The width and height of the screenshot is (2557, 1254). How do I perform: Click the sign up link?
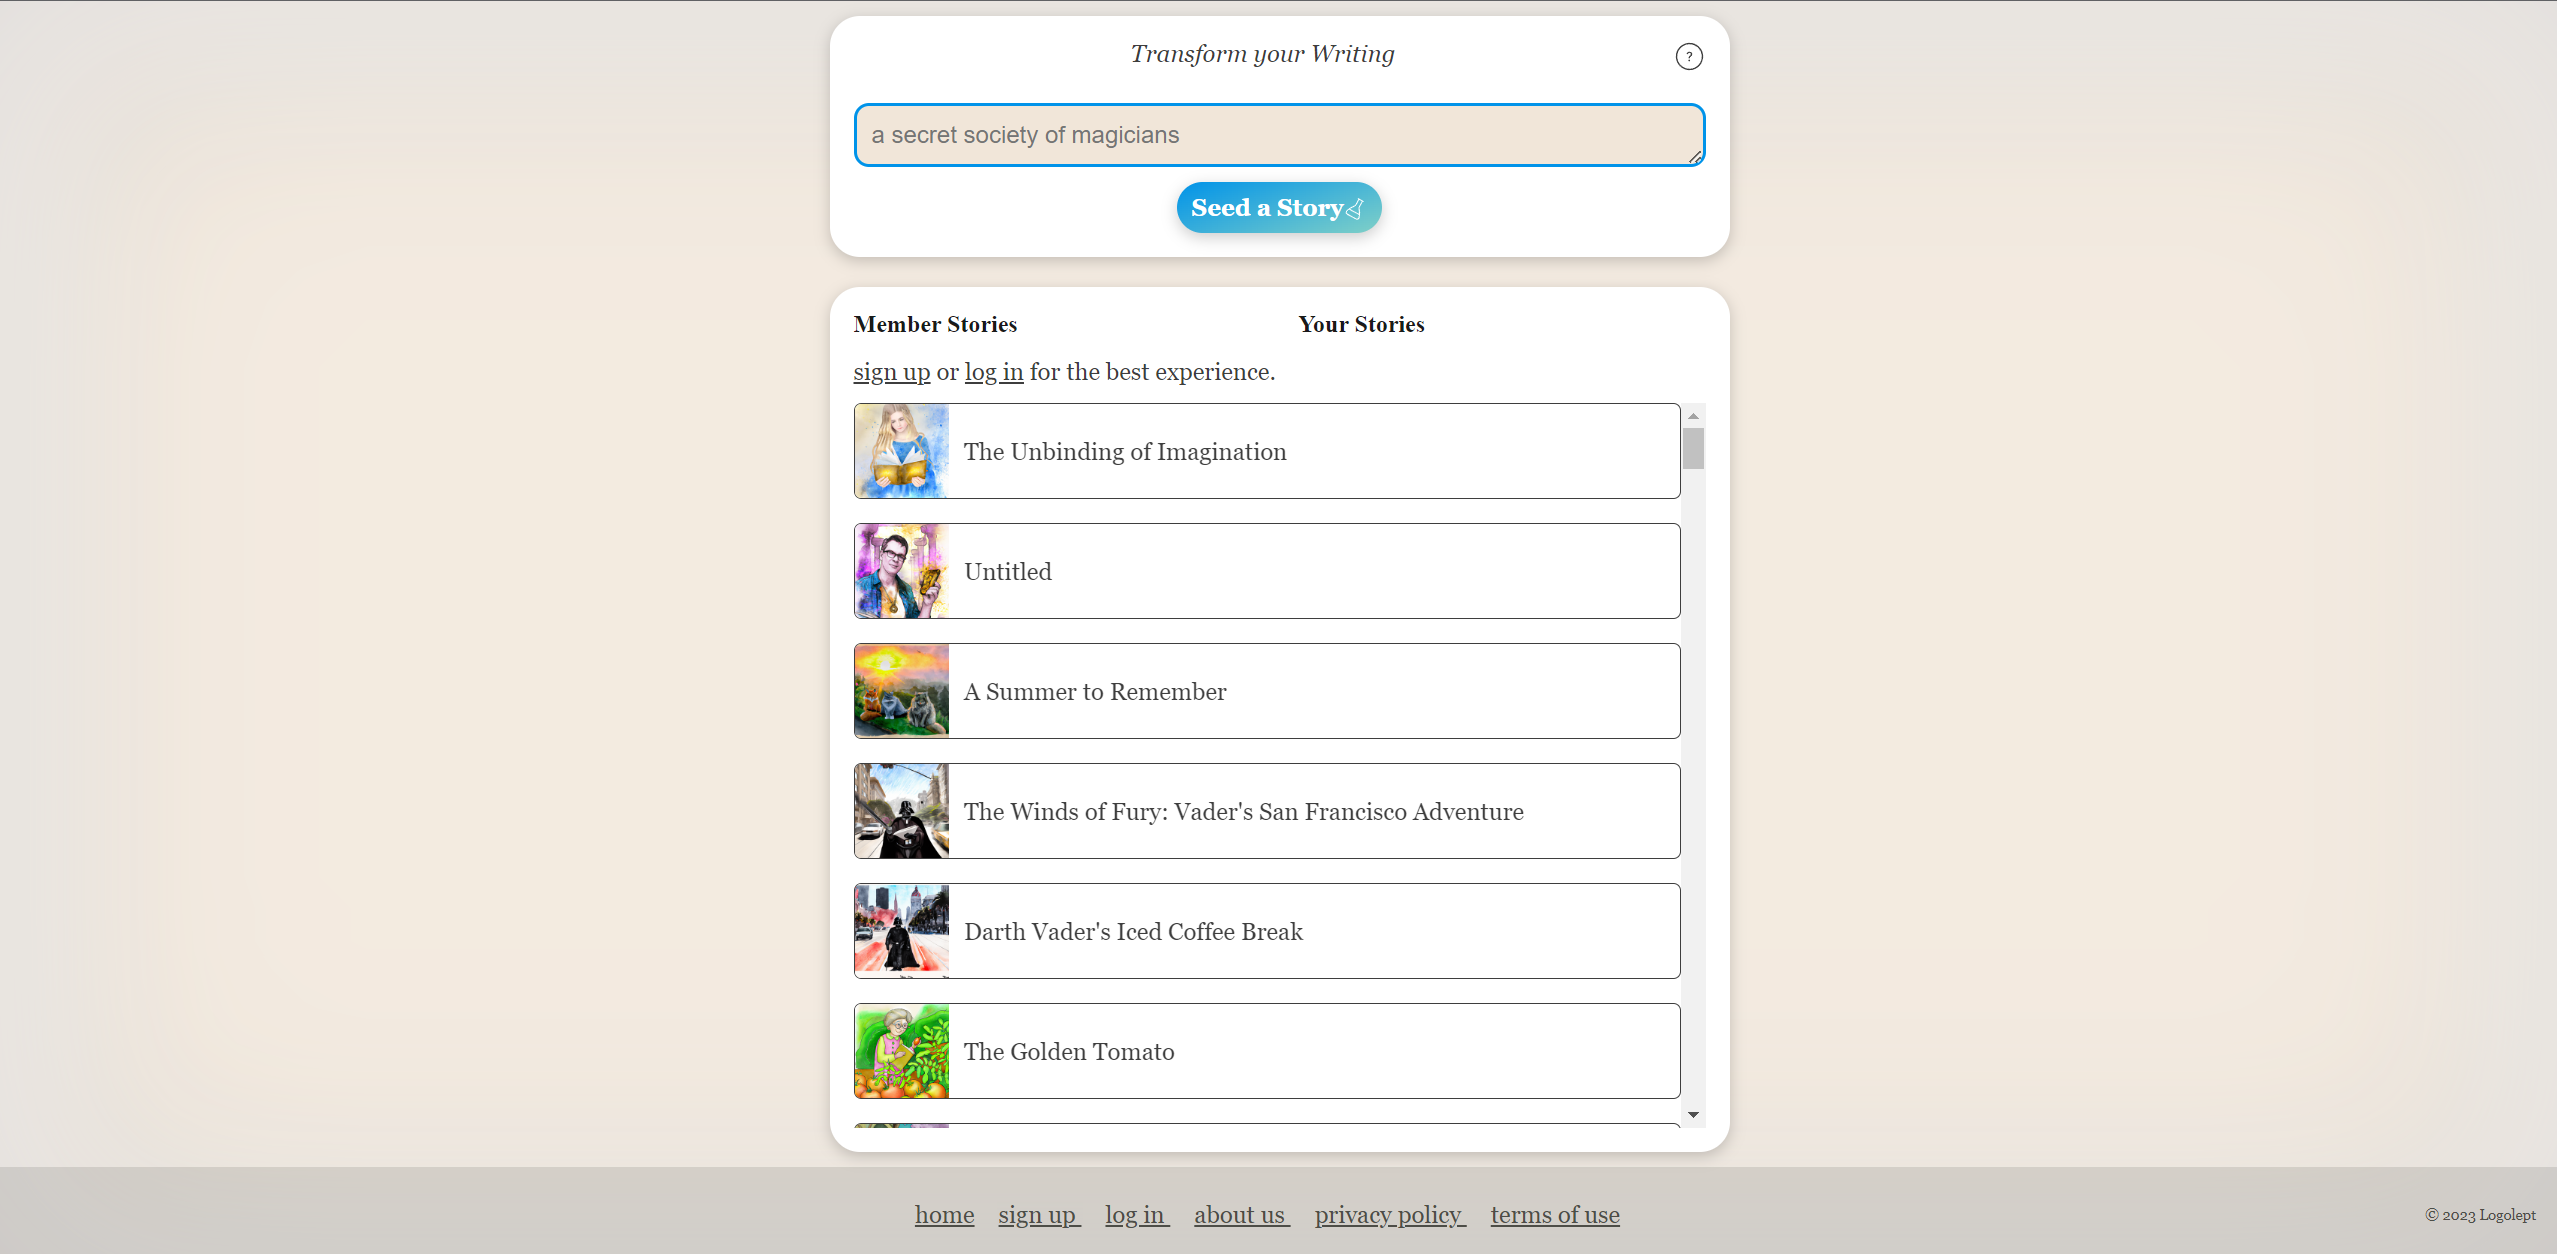[x=890, y=372]
